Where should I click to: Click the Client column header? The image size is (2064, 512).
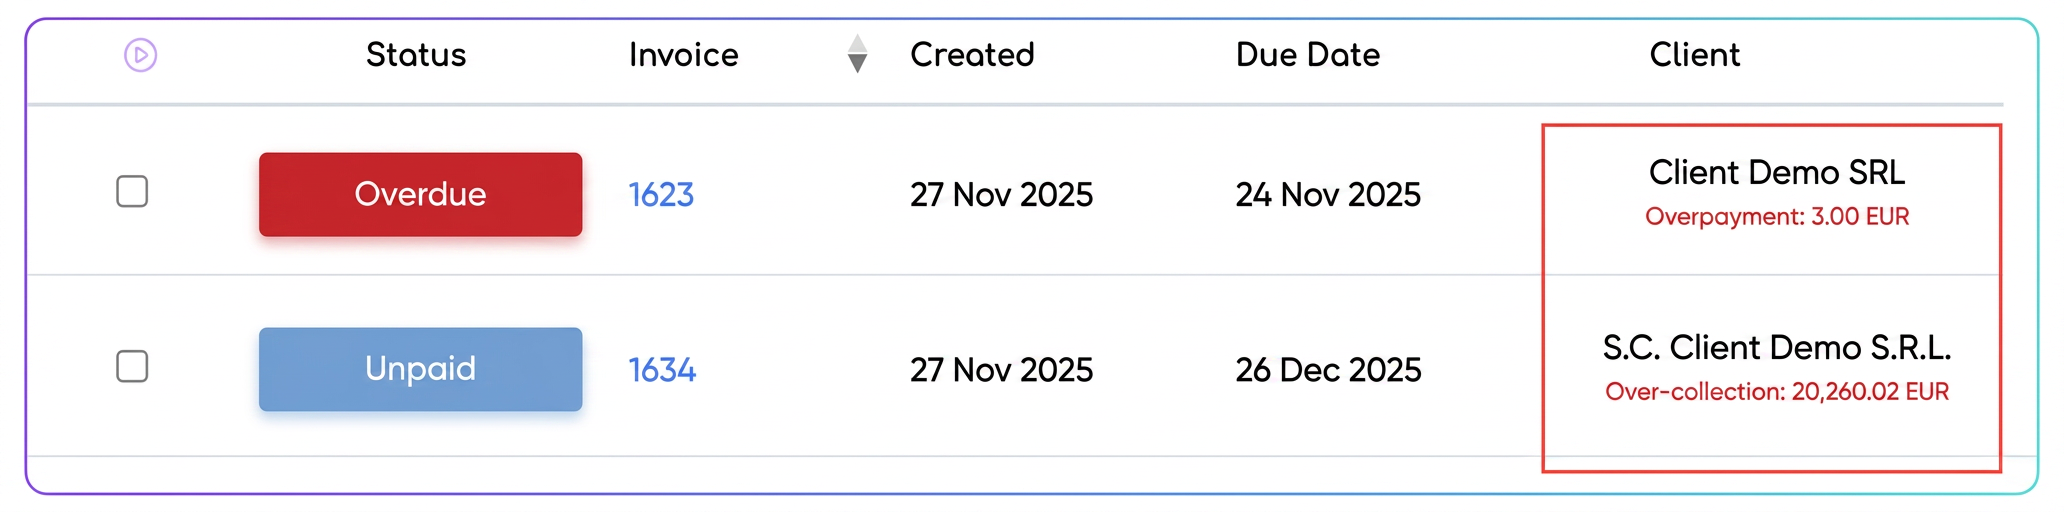(1695, 55)
